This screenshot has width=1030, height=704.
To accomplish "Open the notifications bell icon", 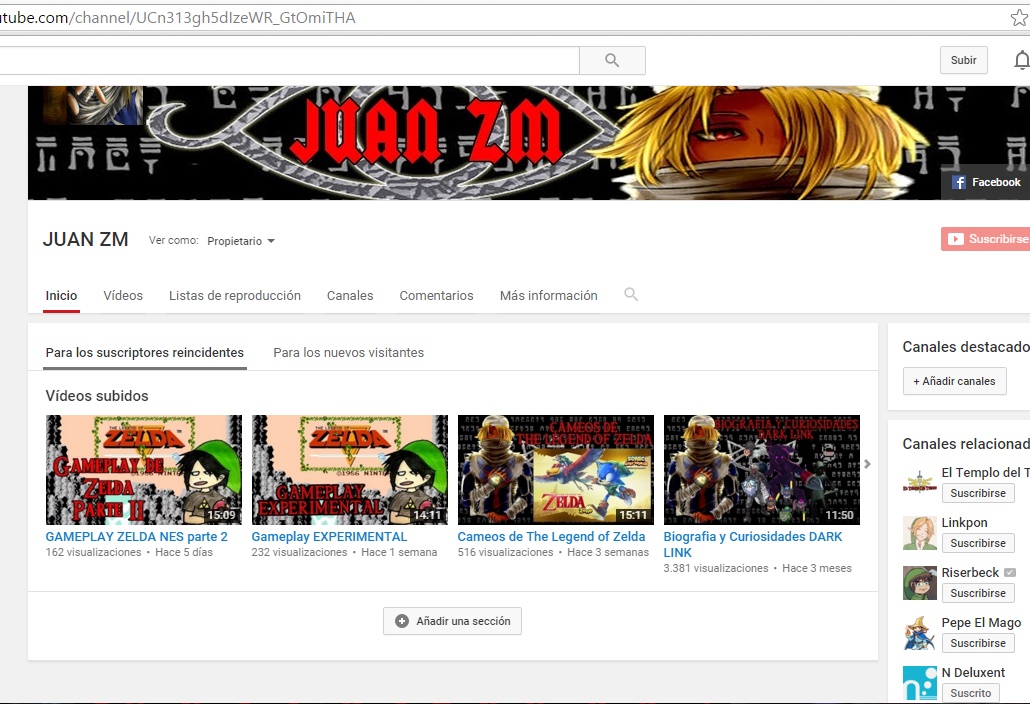I will click(x=1021, y=60).
